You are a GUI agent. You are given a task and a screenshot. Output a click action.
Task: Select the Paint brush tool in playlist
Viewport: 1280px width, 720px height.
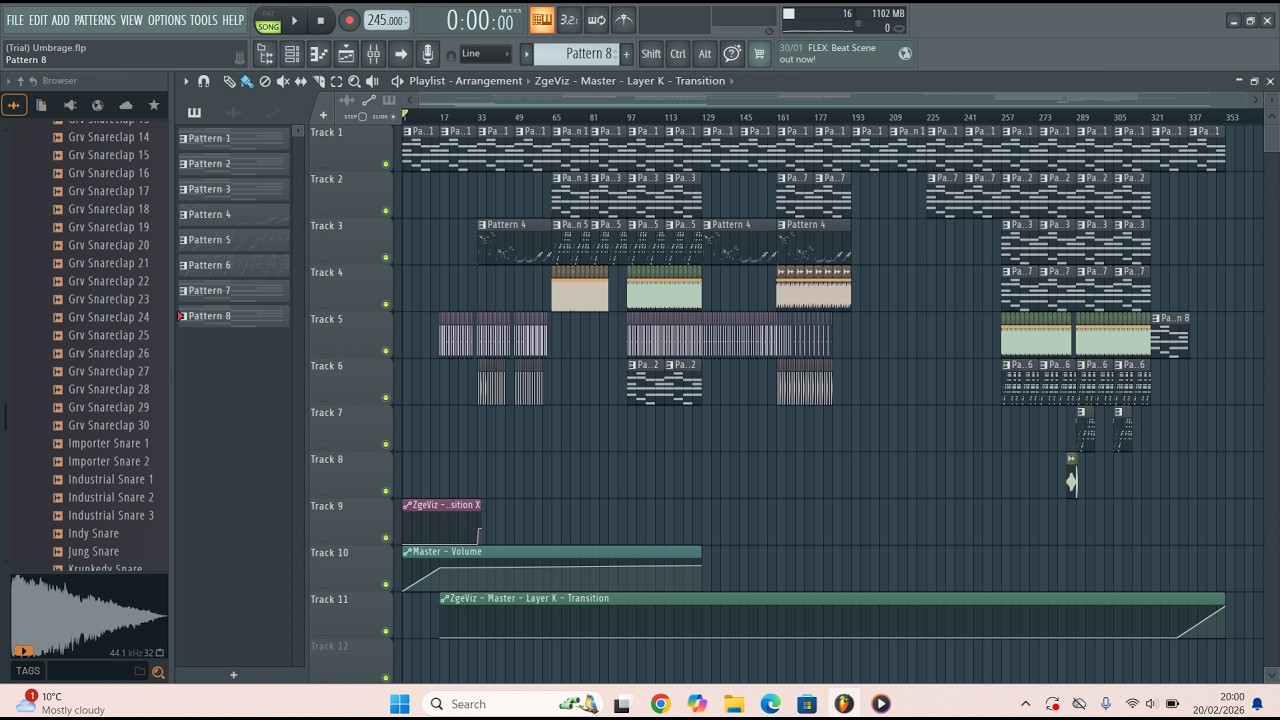pyautogui.click(x=247, y=81)
